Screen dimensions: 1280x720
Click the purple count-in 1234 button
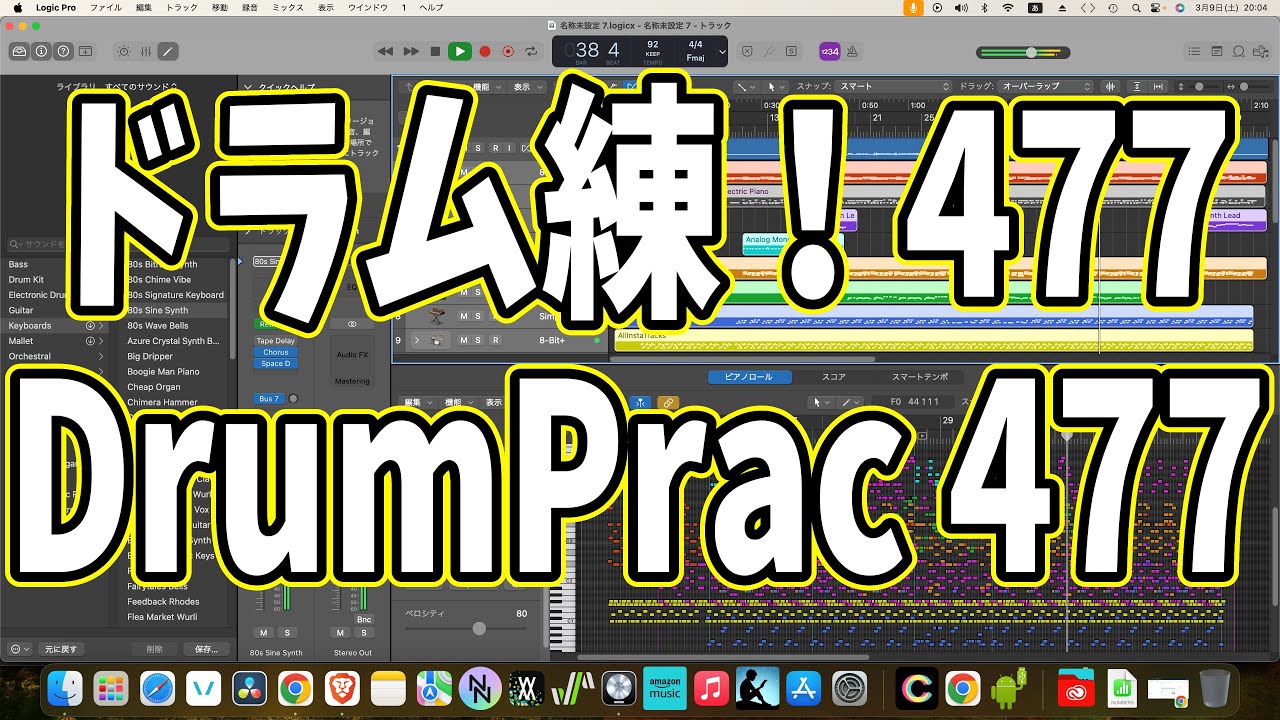829,51
